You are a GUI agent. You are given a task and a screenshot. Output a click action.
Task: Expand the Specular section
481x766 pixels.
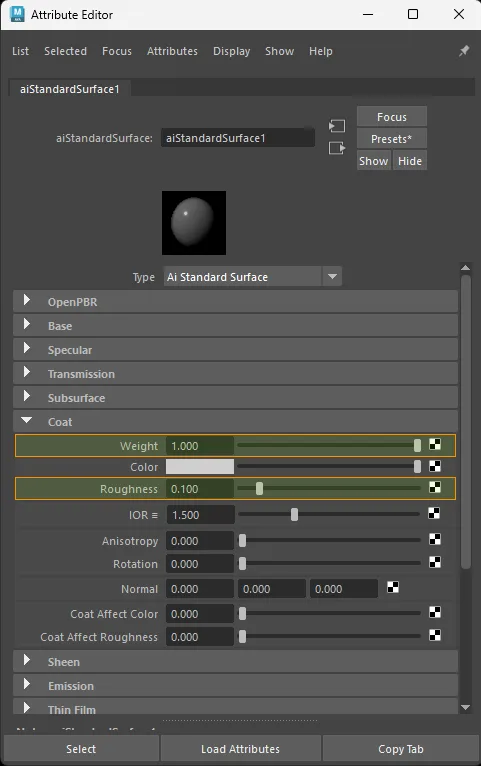coord(27,348)
